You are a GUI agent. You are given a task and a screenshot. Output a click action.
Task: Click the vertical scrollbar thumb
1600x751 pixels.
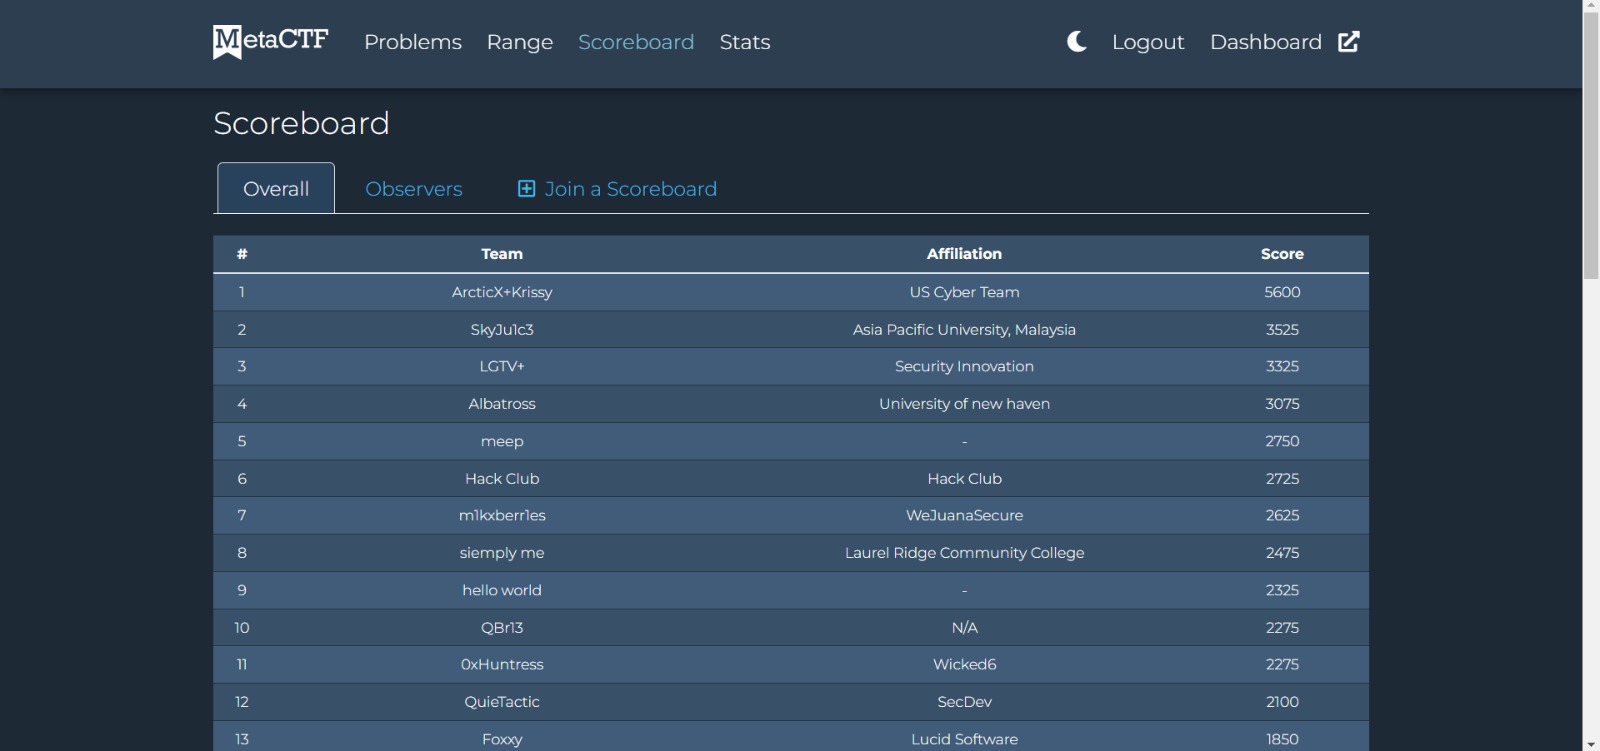pyautogui.click(x=1591, y=146)
